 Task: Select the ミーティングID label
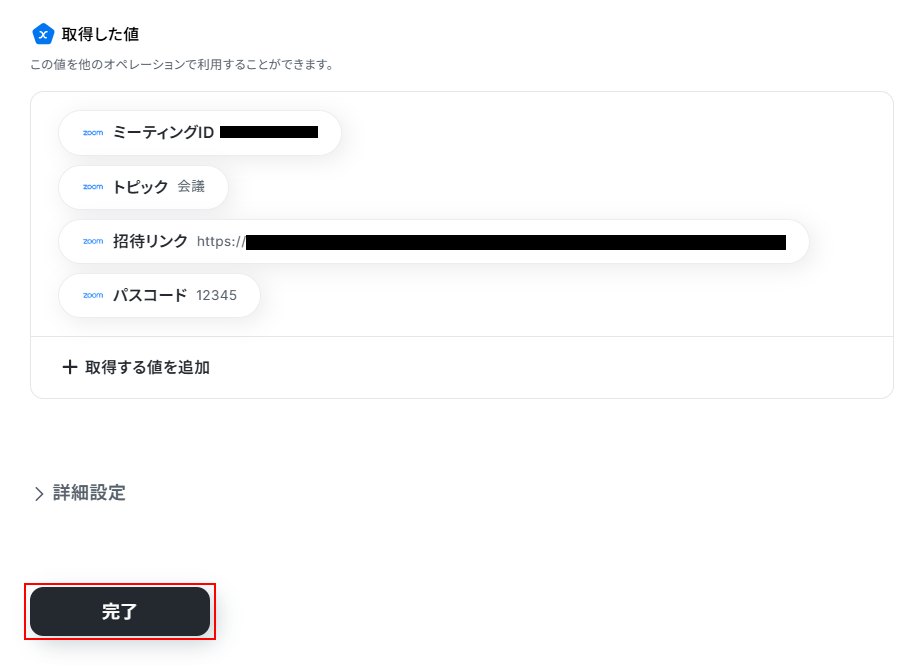pyautogui.click(x=163, y=132)
